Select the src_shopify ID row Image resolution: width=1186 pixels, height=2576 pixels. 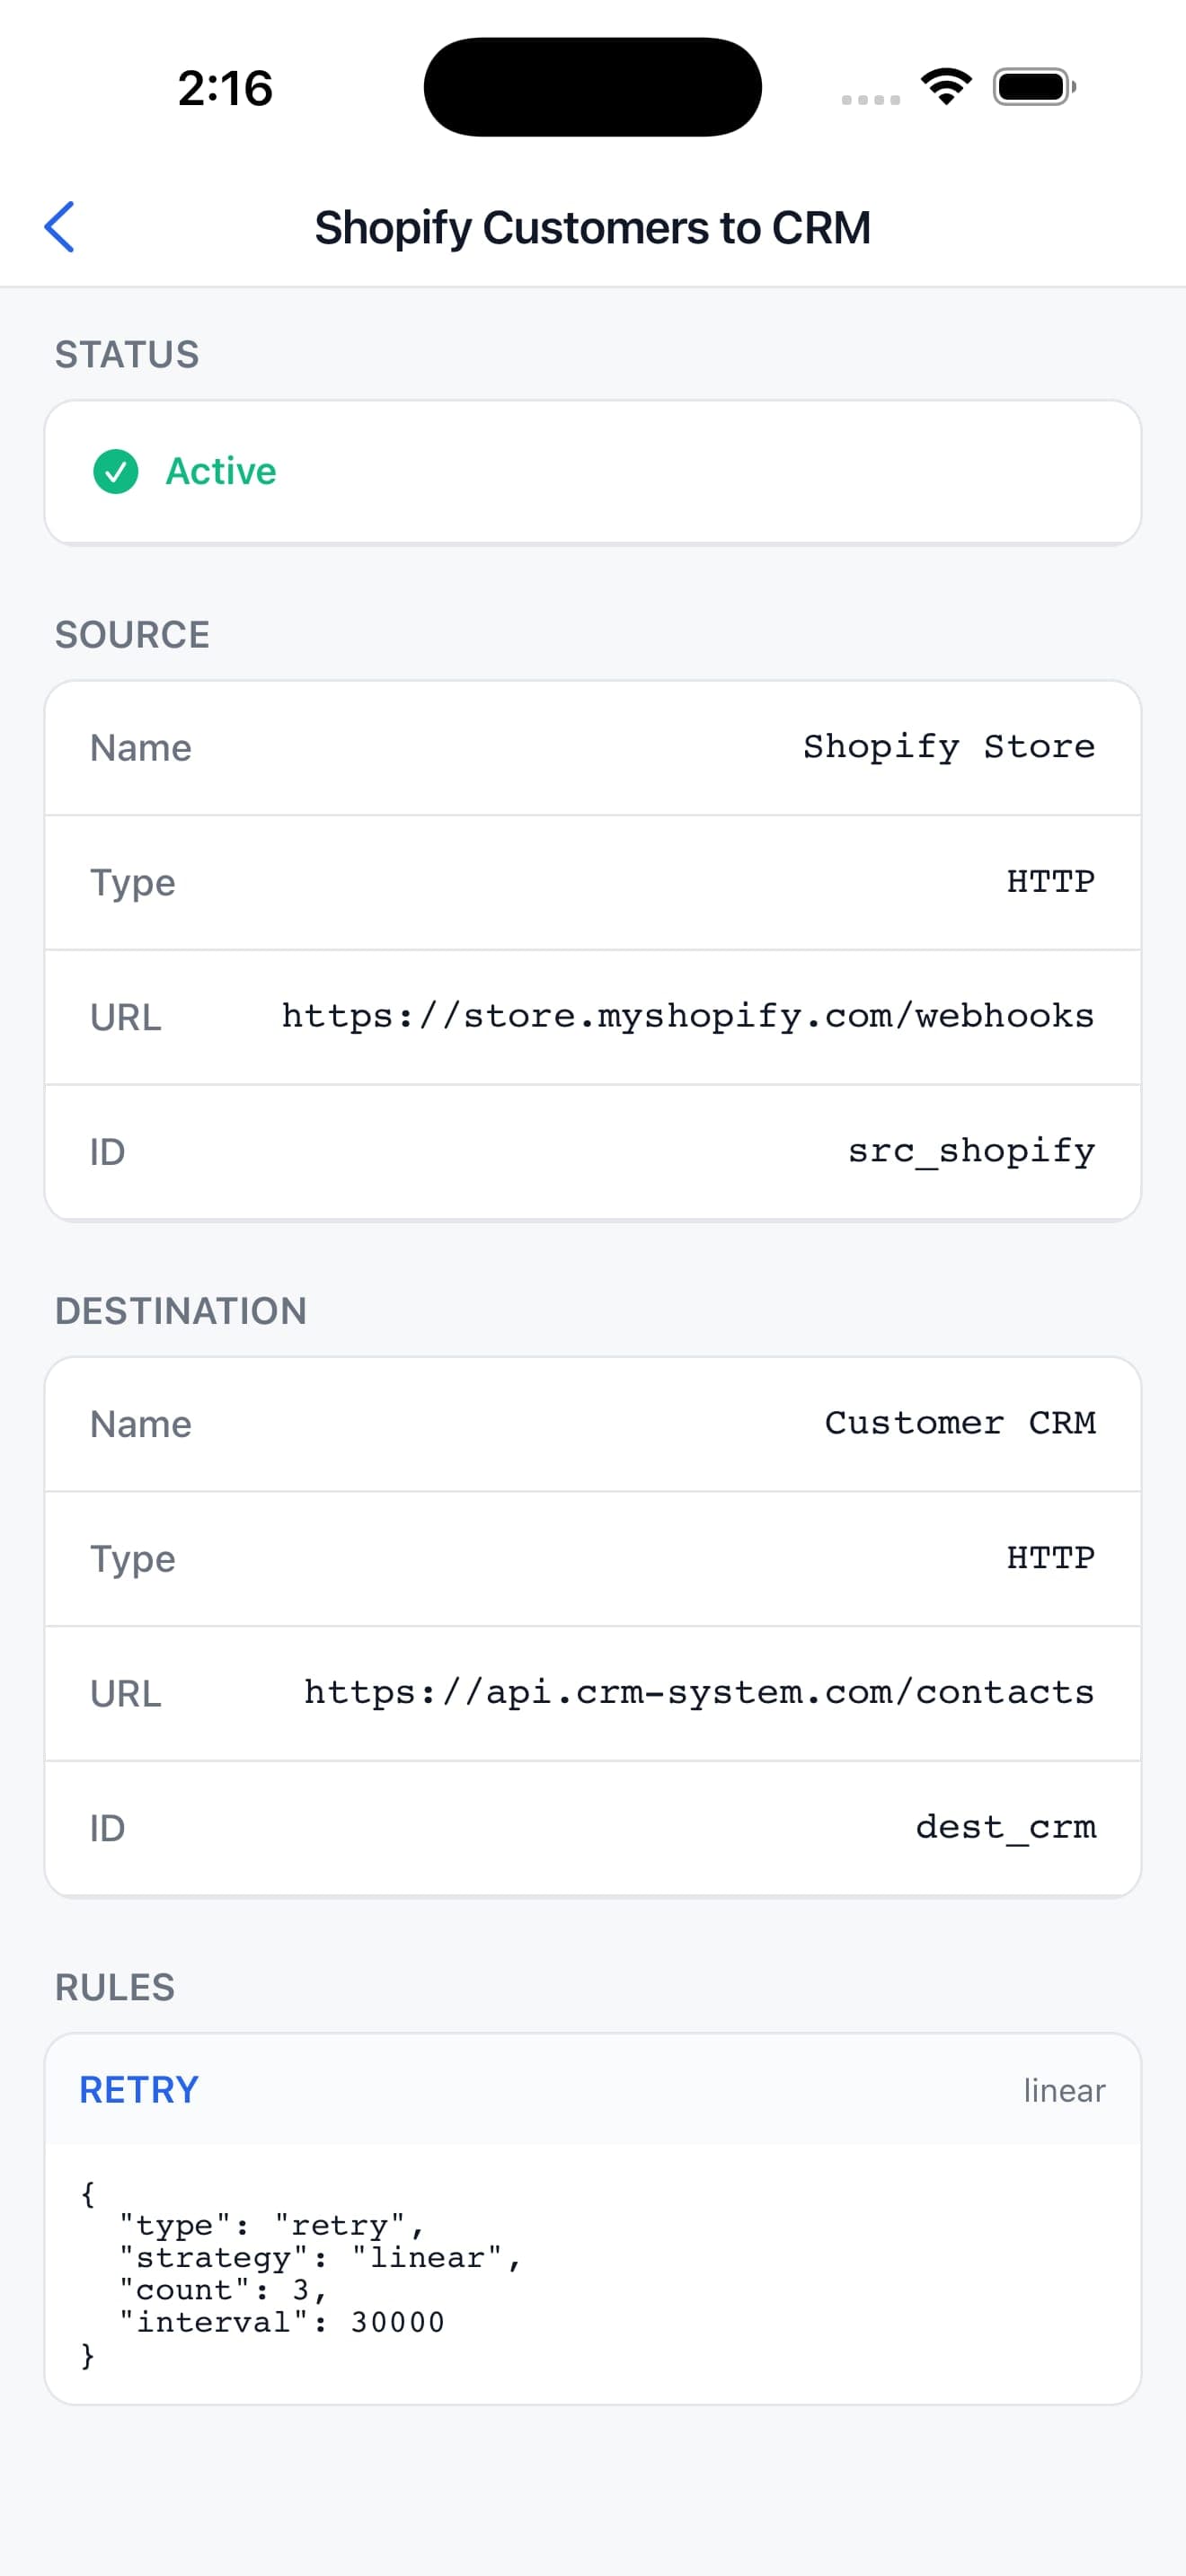pos(593,1152)
